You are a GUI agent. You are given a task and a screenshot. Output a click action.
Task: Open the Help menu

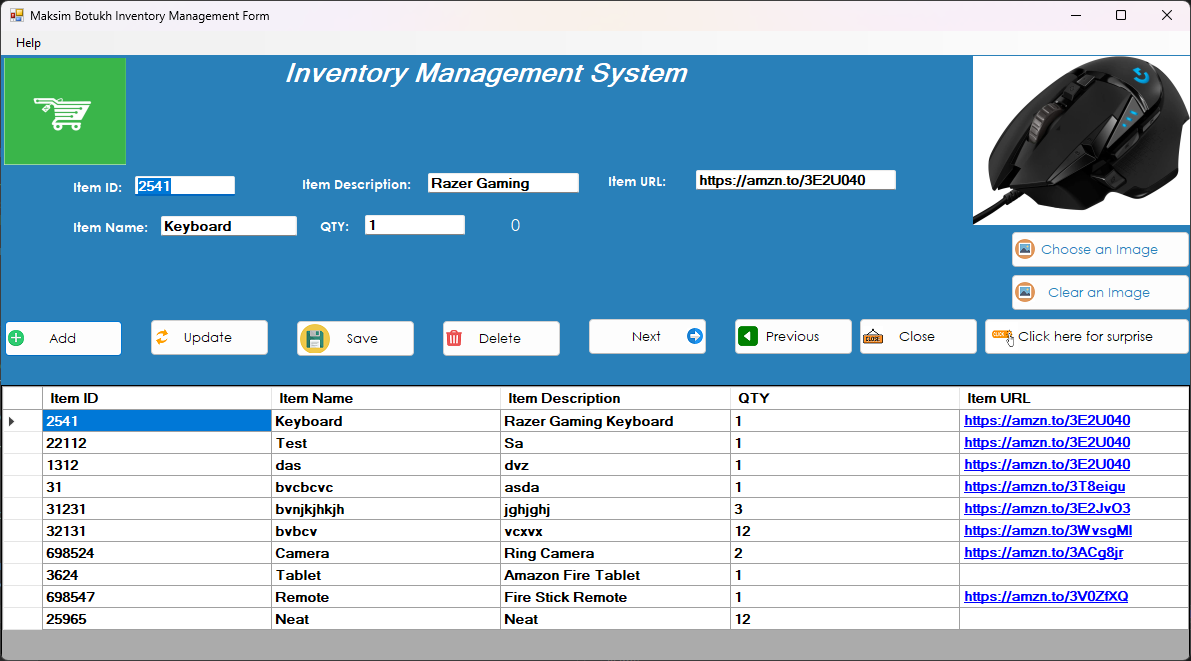(x=28, y=43)
